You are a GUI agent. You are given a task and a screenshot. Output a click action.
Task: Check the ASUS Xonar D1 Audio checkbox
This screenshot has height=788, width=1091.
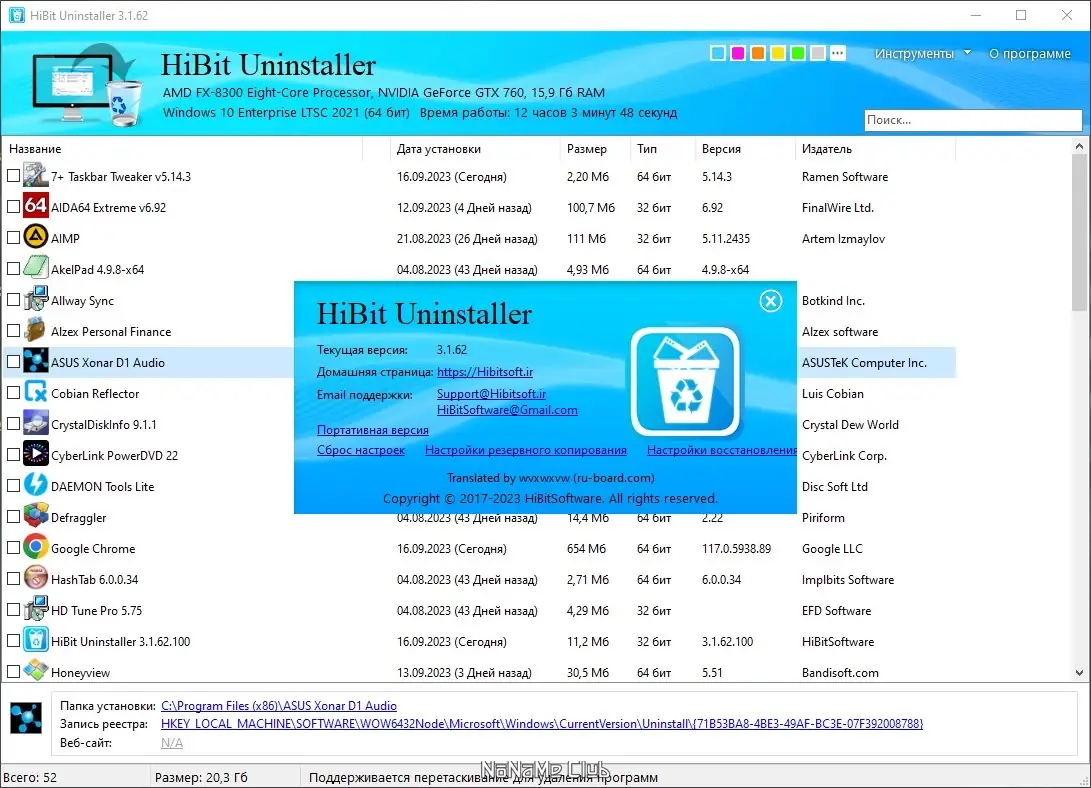coord(13,362)
